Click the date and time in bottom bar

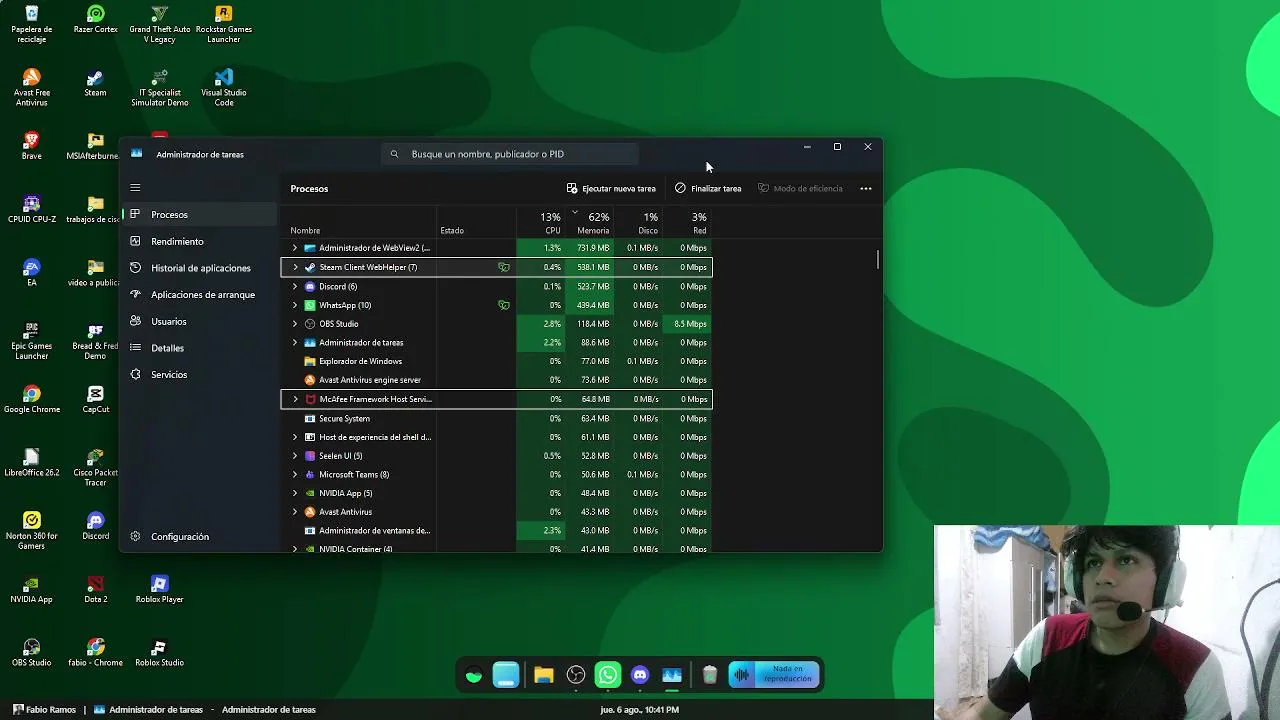point(639,709)
